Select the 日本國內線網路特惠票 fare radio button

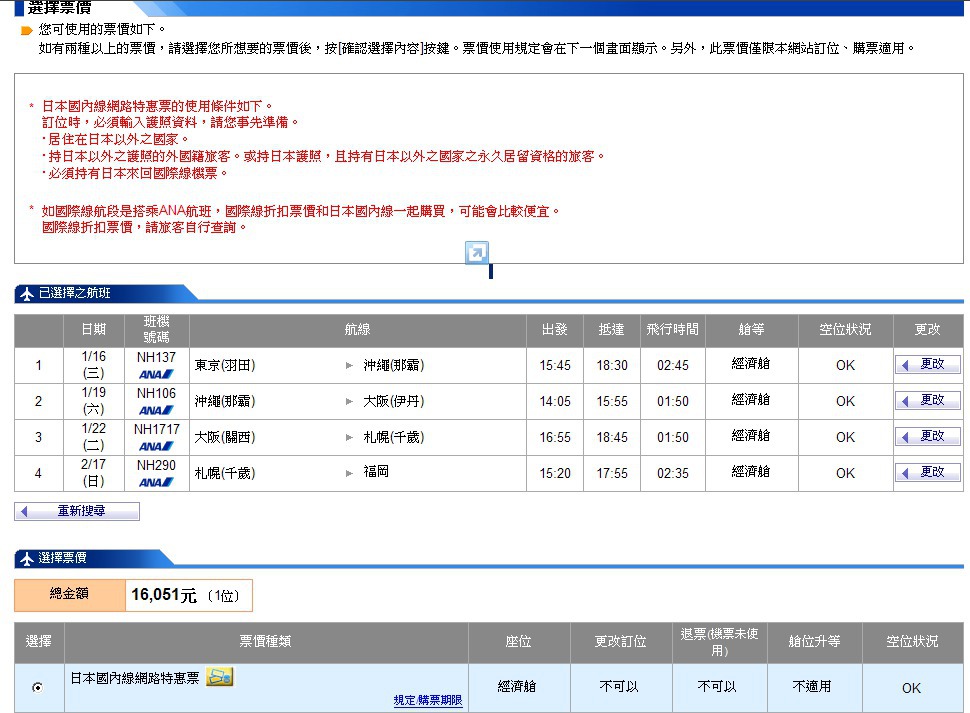click(38, 687)
